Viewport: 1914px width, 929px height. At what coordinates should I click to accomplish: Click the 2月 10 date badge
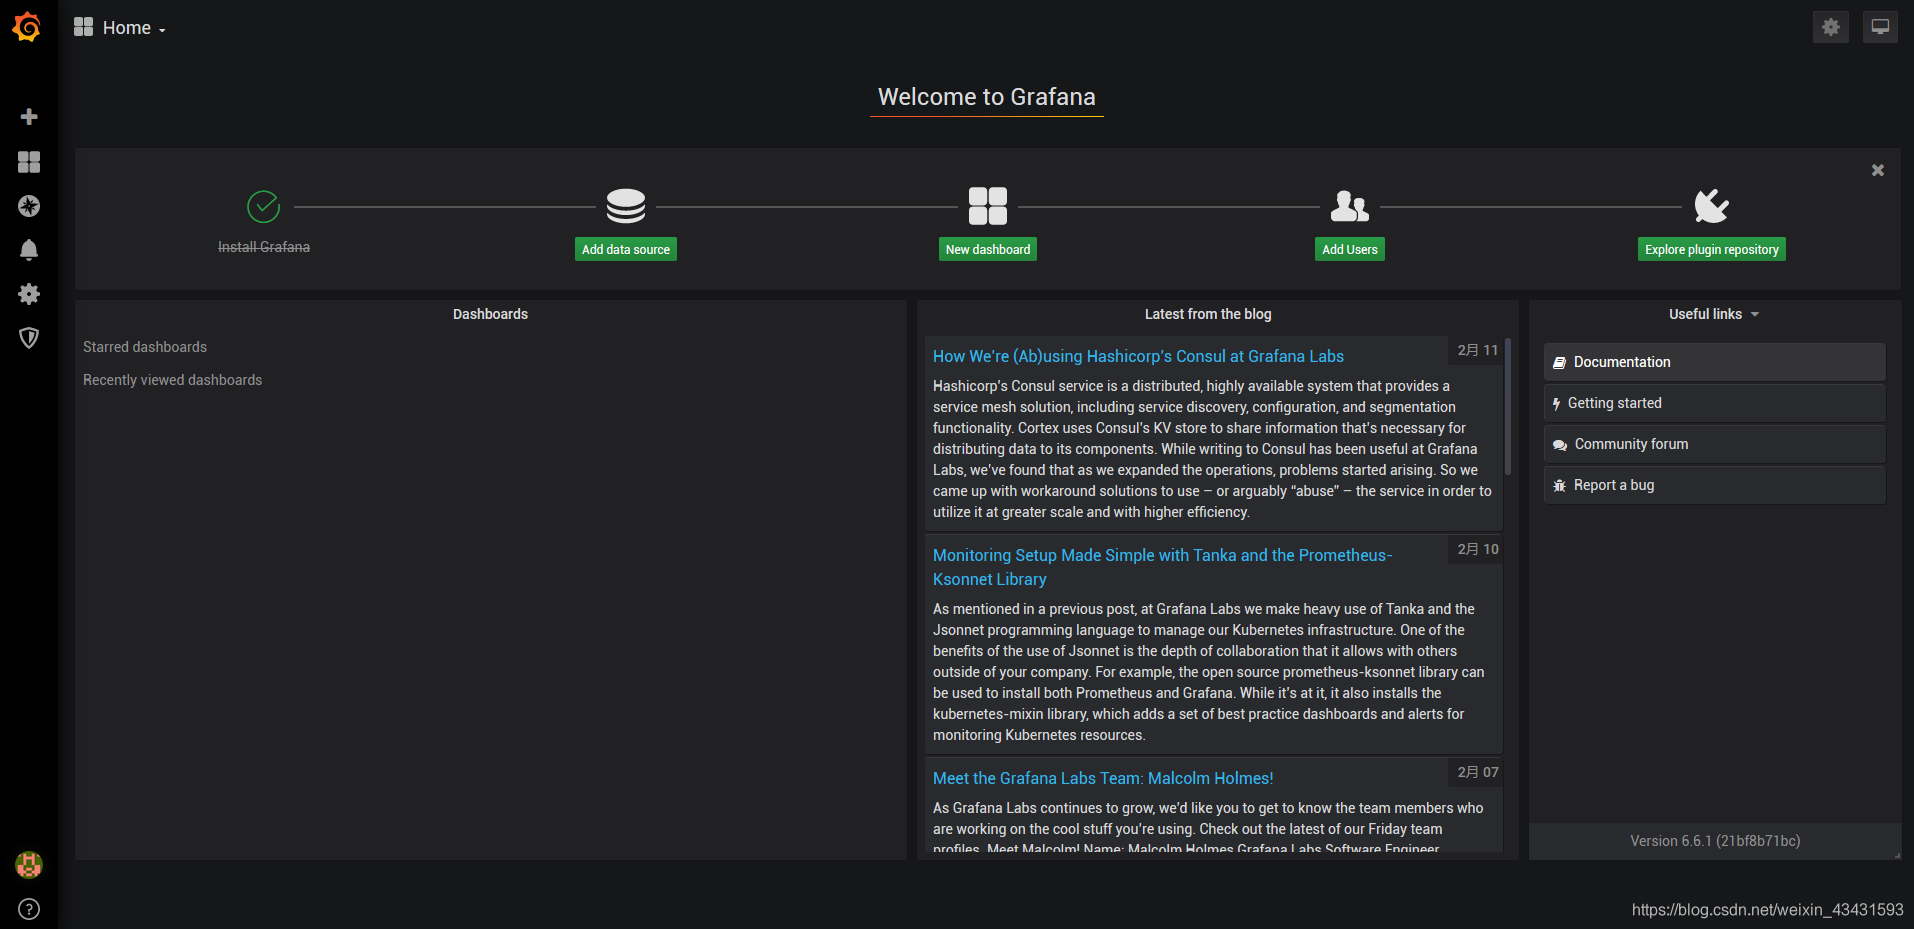click(1478, 549)
